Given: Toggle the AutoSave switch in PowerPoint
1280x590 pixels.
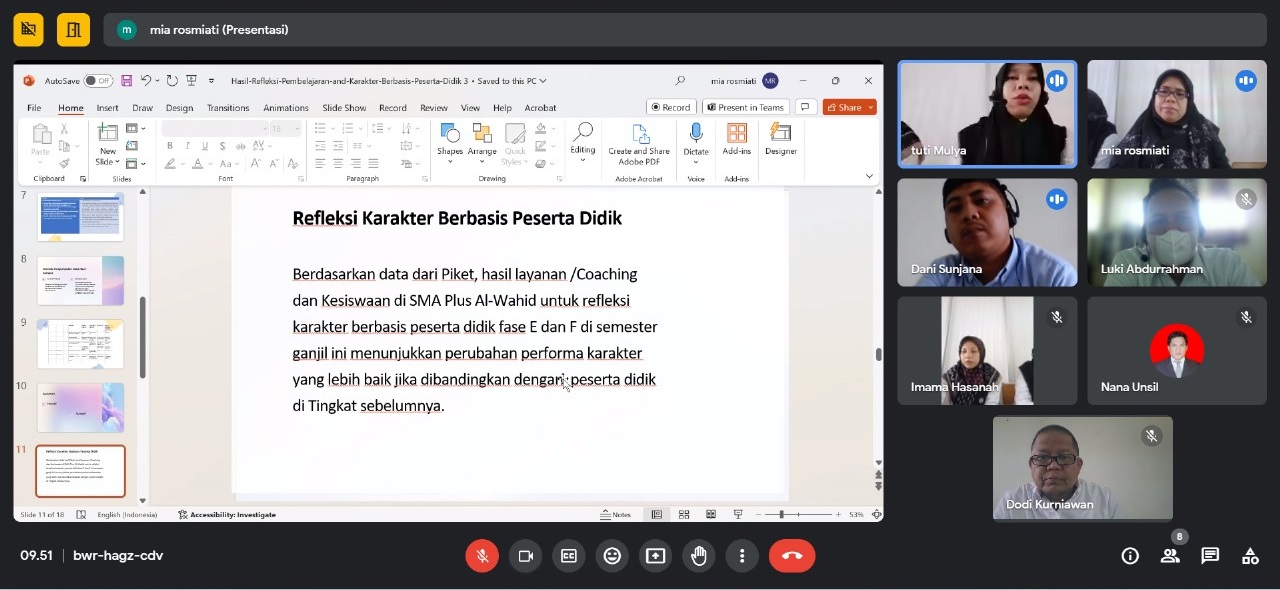Looking at the screenshot, I should (98, 81).
